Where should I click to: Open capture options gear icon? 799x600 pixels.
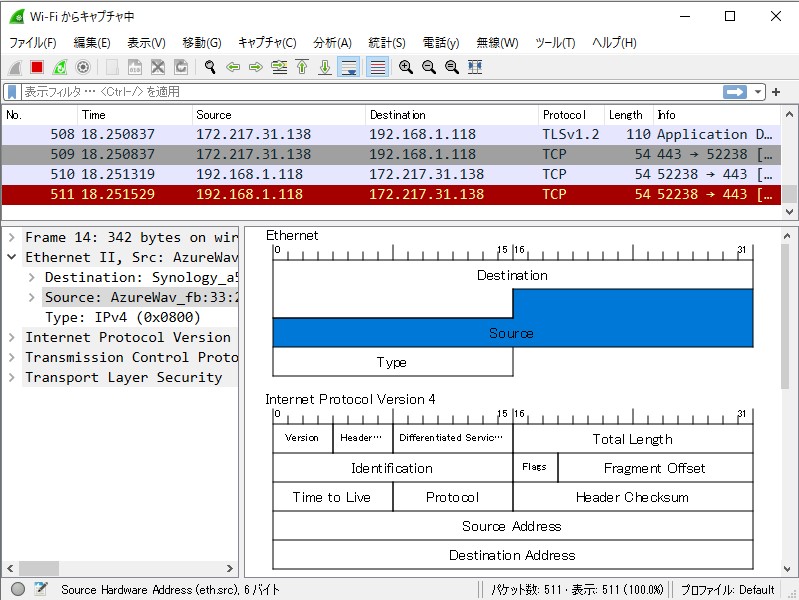(83, 67)
